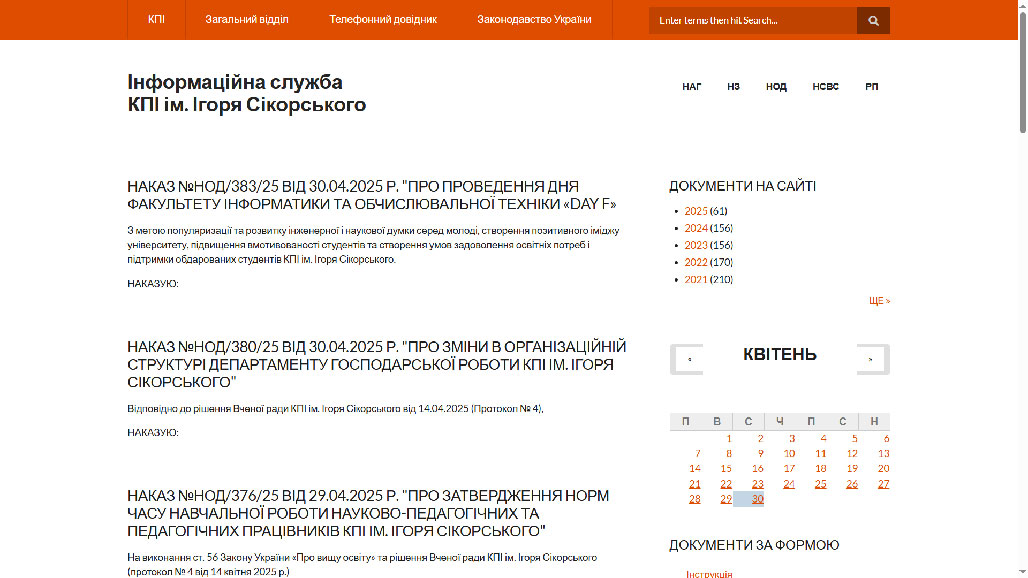This screenshot has width=1028, height=578.
Task: Open Телефонний довідник menu item
Action: click(383, 19)
